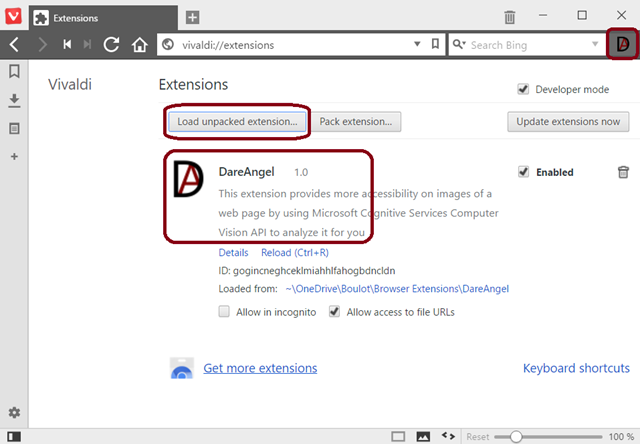Open Keyboard shortcuts link
Viewport: 640px width, 444px height.
[x=576, y=368]
